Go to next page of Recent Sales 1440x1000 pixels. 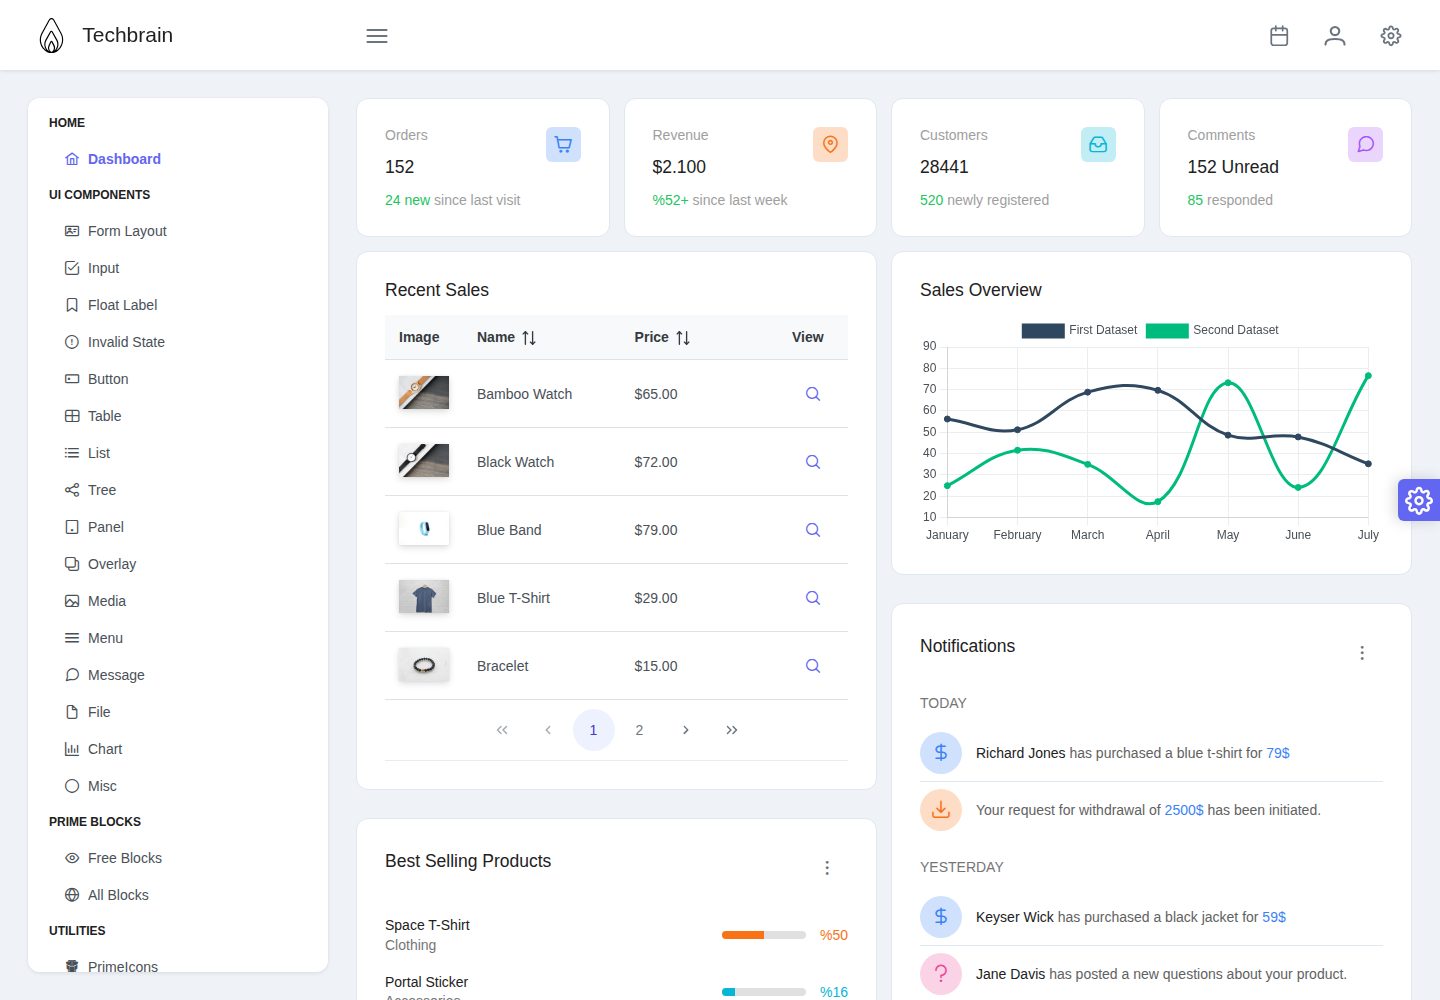coord(685,730)
